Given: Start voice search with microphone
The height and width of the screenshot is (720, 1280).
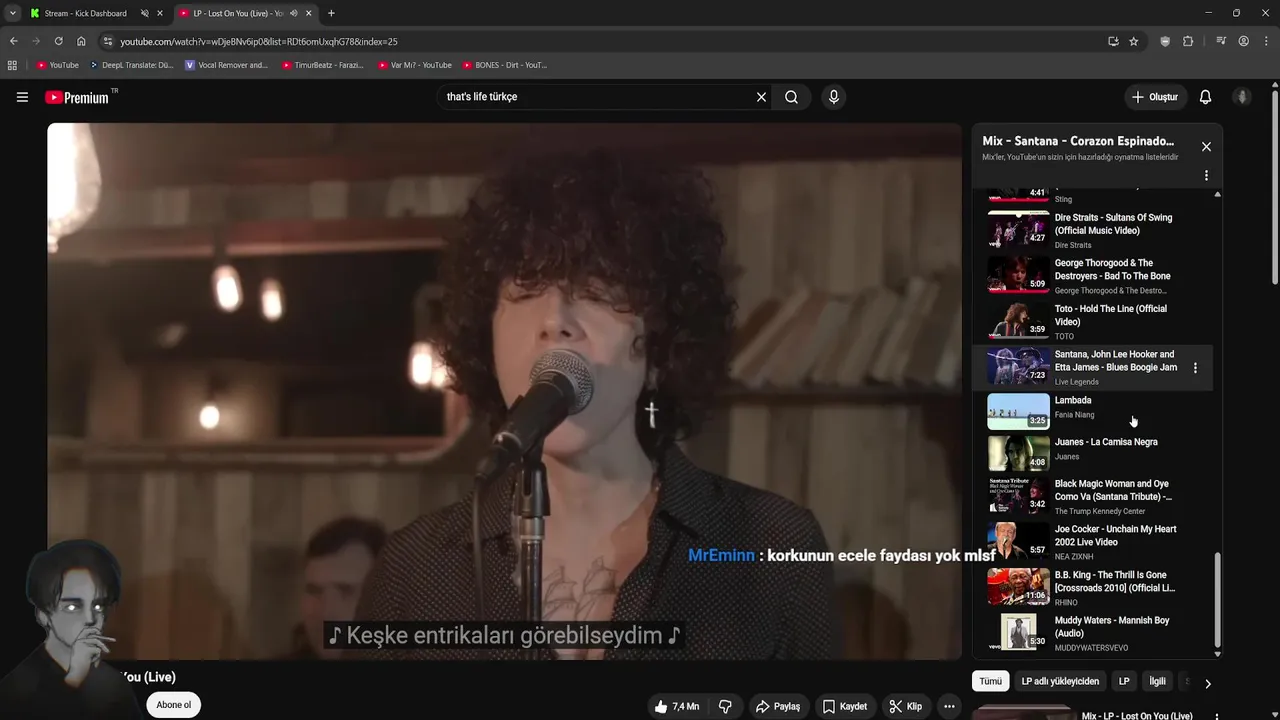Looking at the screenshot, I should pos(834,97).
